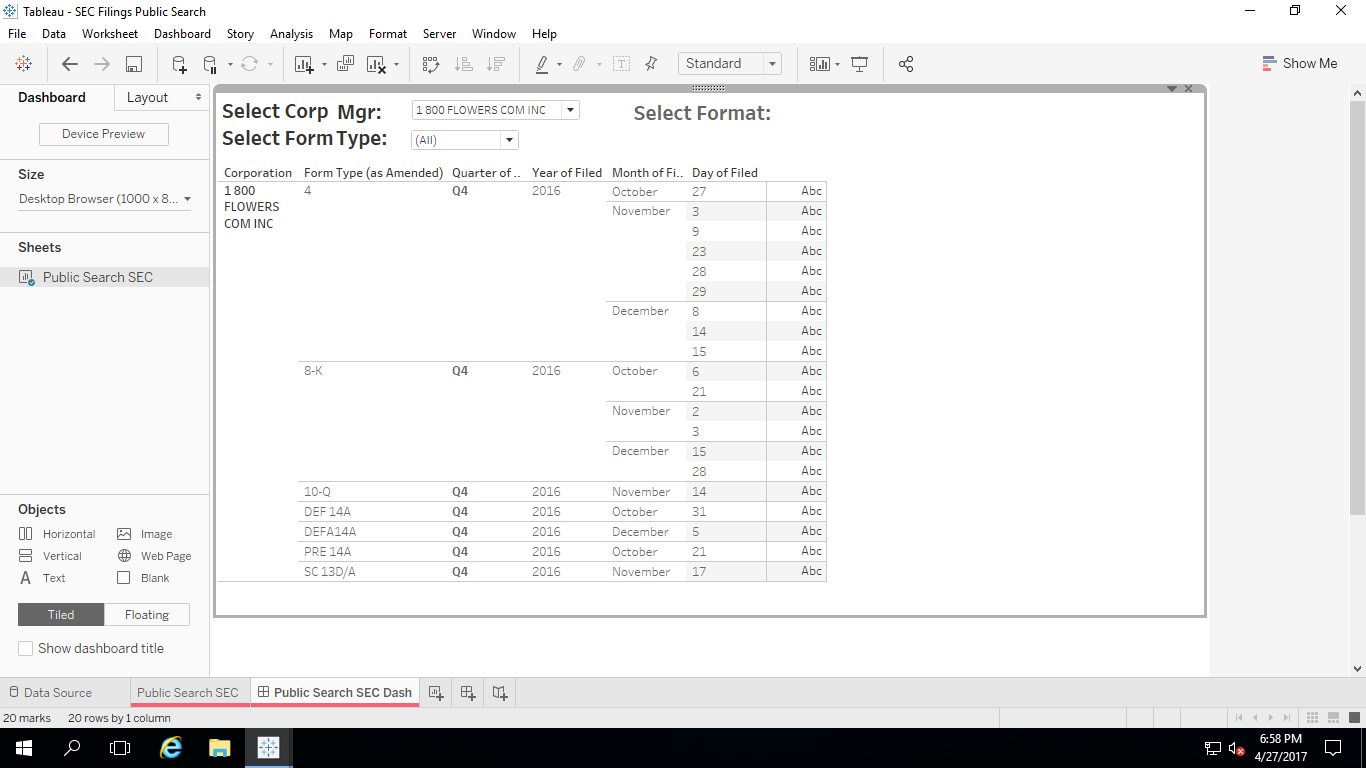Click the Undo back arrow
Viewport: 1366px width, 768px height.
(x=70, y=64)
